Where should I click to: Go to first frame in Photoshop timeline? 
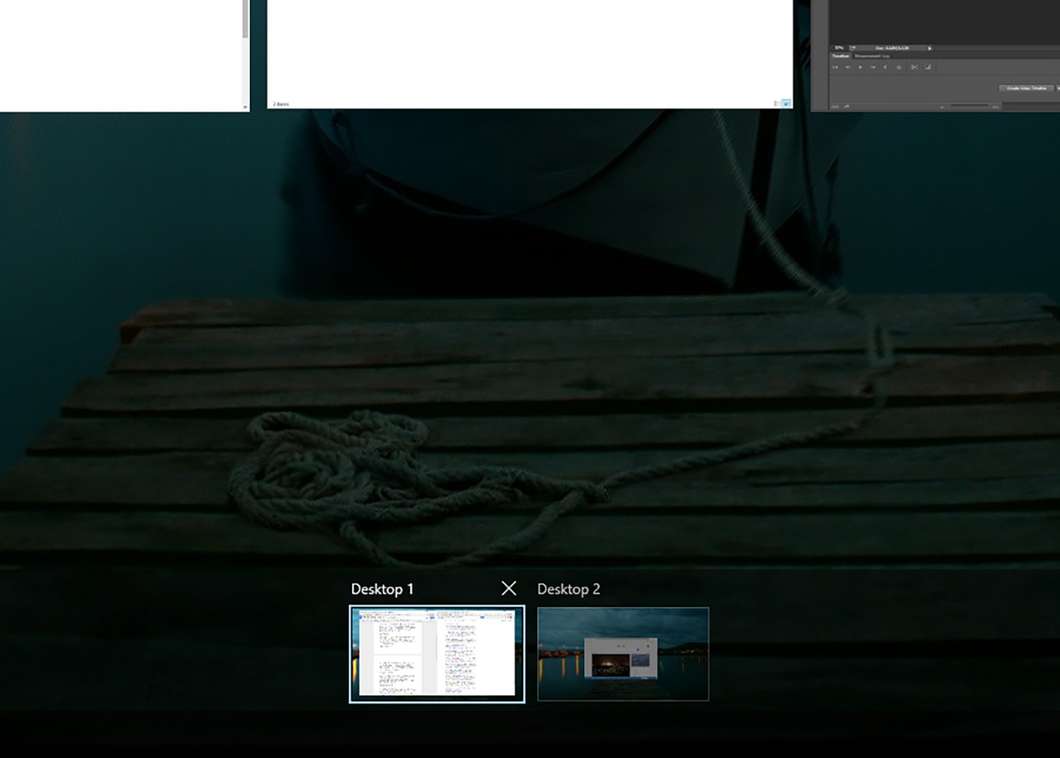(835, 67)
